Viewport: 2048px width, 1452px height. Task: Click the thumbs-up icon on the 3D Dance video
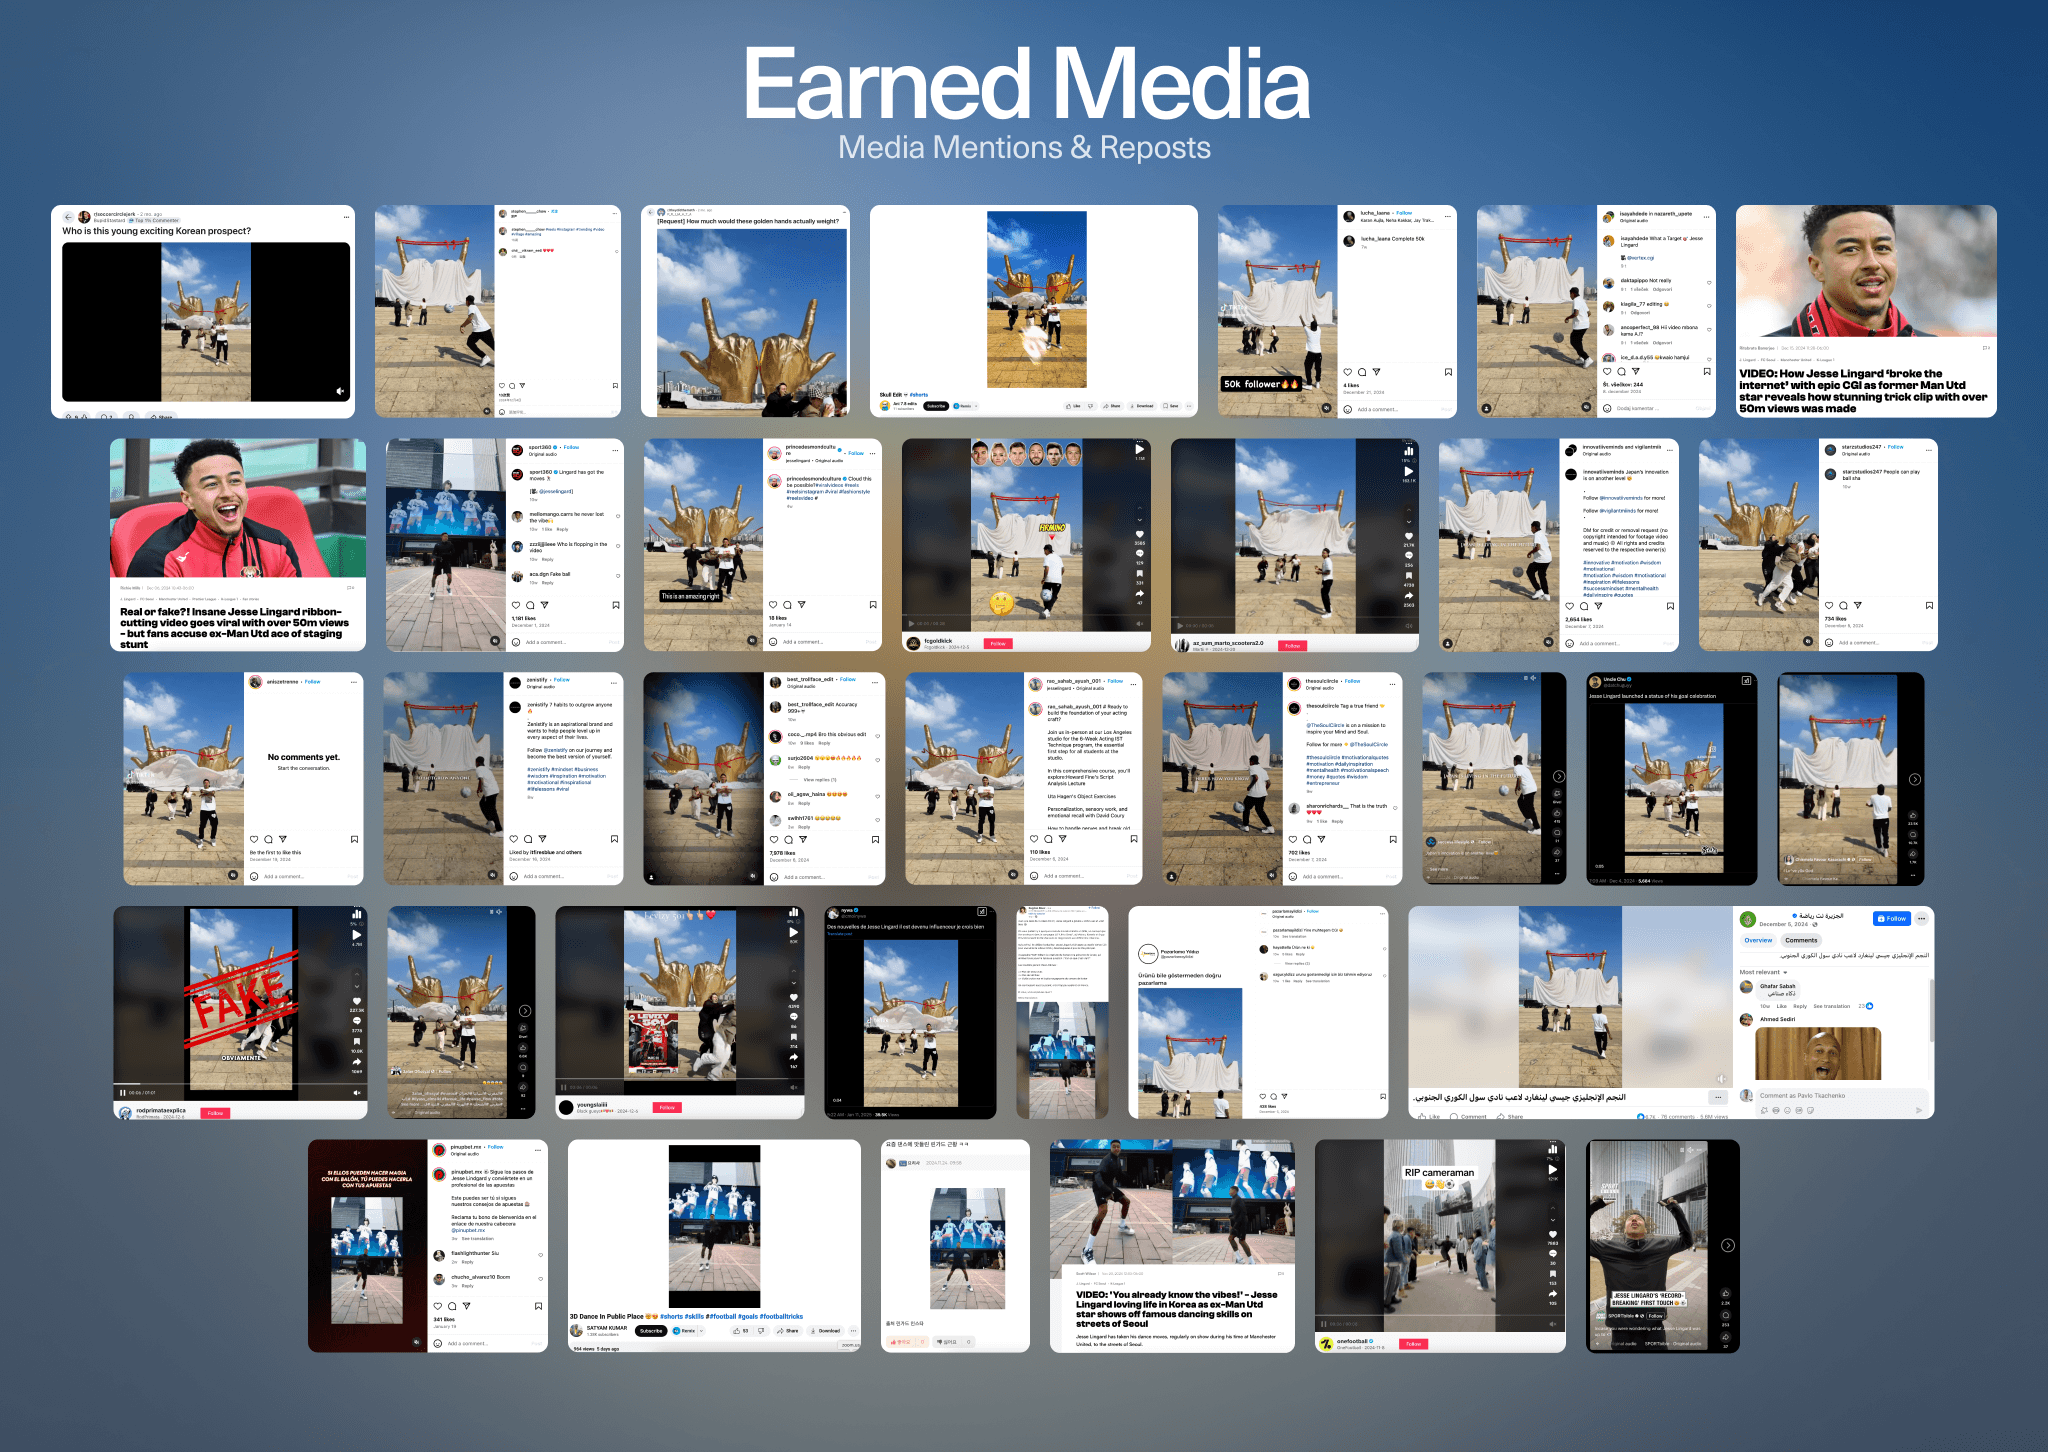click(x=737, y=1331)
